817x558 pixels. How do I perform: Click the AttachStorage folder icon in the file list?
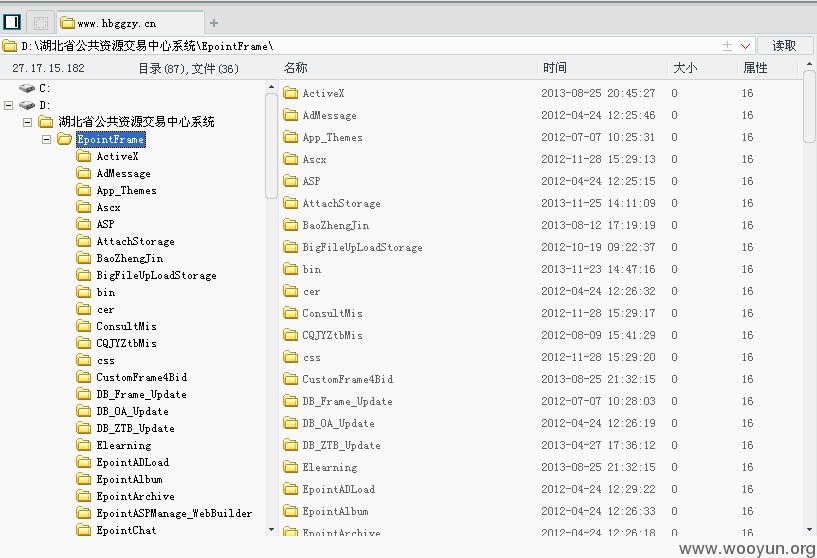tap(290, 203)
